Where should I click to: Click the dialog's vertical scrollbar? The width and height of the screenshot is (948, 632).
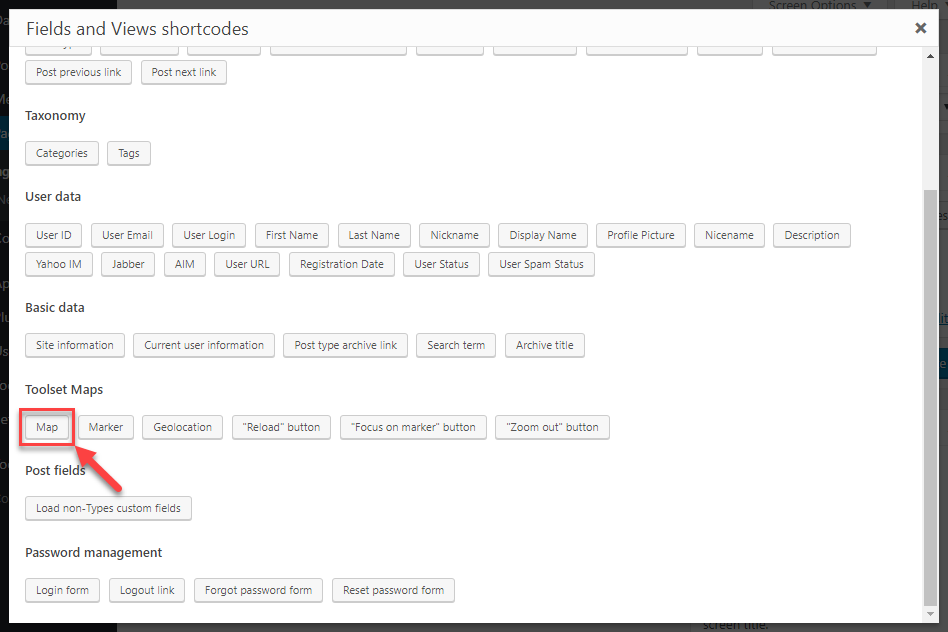coord(931,400)
